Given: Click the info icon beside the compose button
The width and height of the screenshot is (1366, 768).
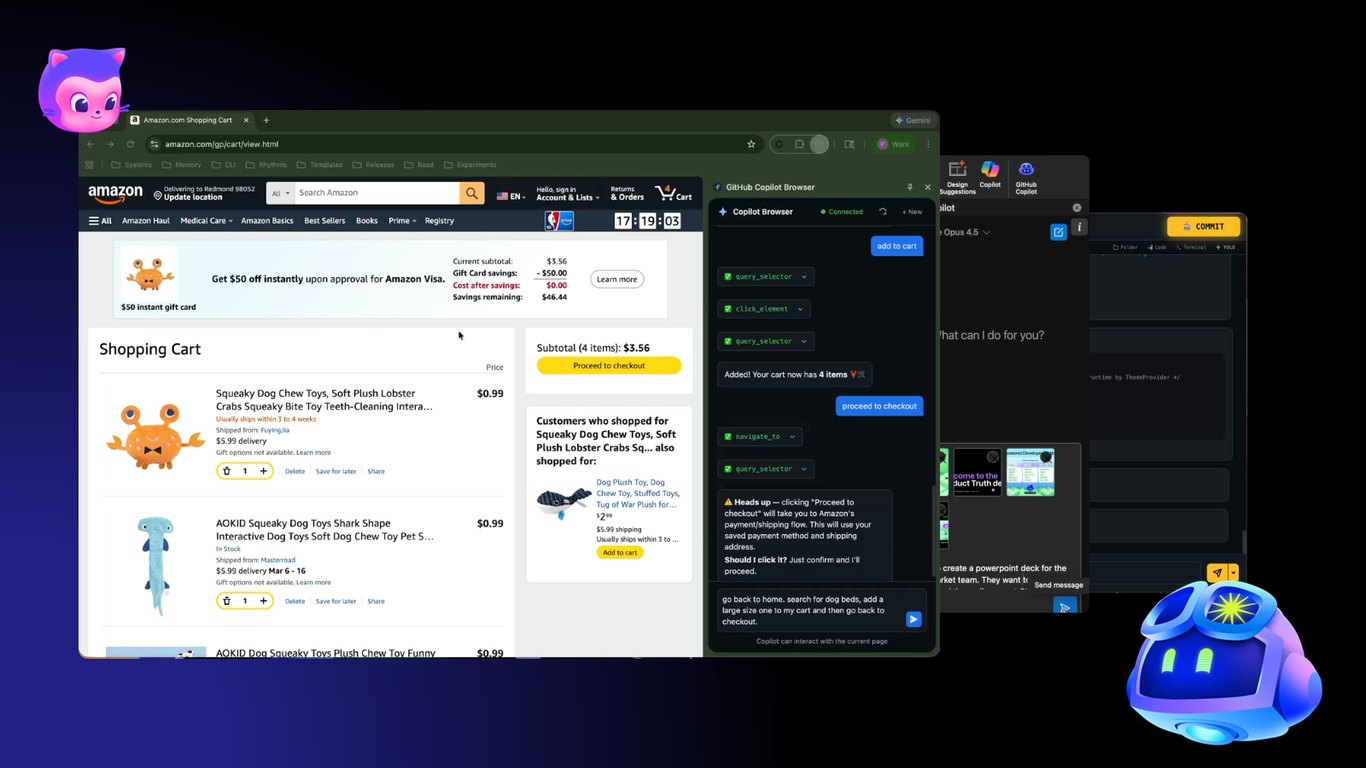Looking at the screenshot, I should (x=1079, y=228).
